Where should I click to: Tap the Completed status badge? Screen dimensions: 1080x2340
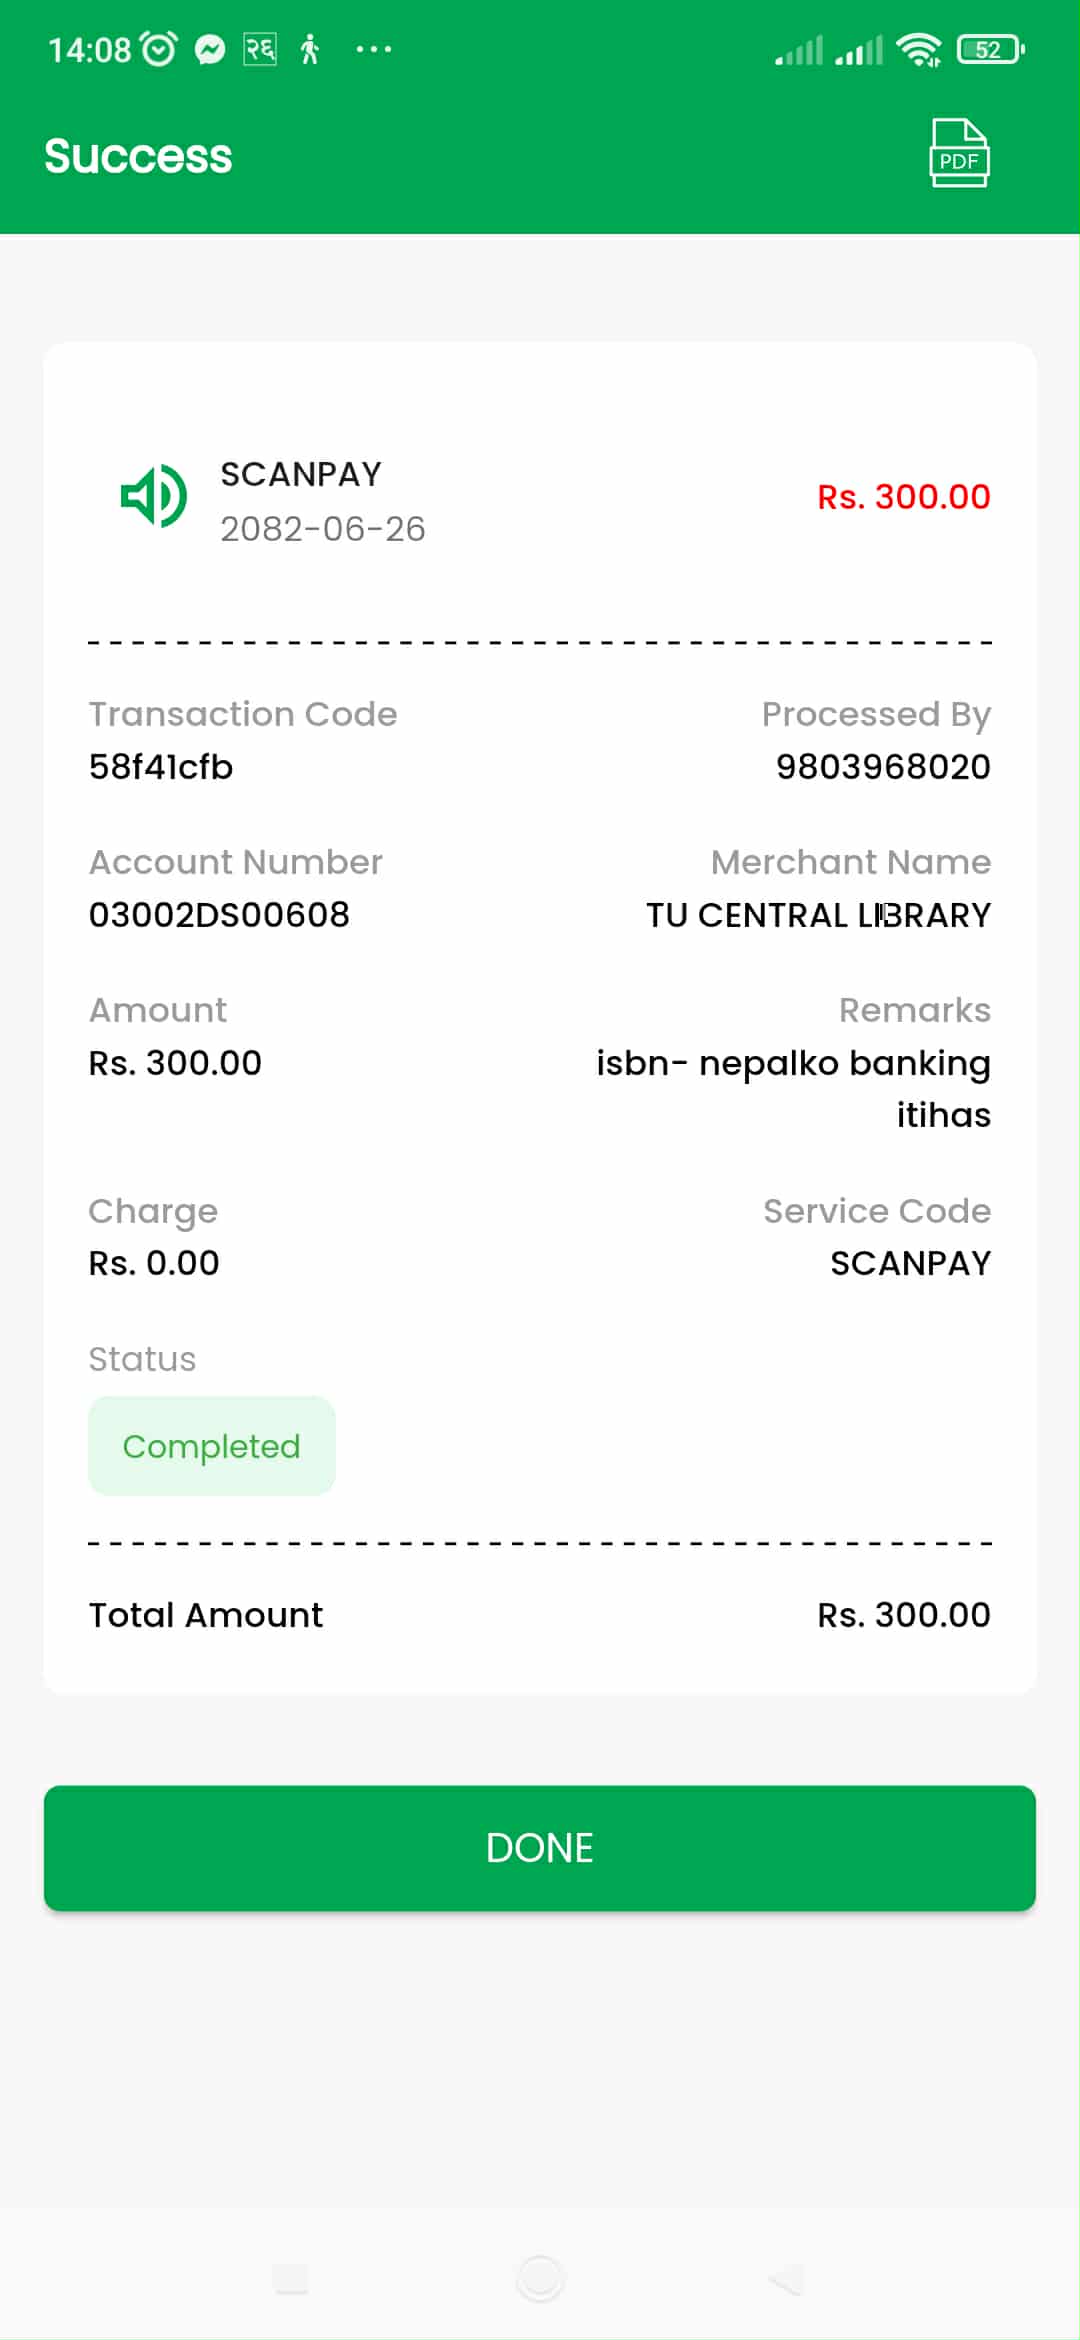211,1446
